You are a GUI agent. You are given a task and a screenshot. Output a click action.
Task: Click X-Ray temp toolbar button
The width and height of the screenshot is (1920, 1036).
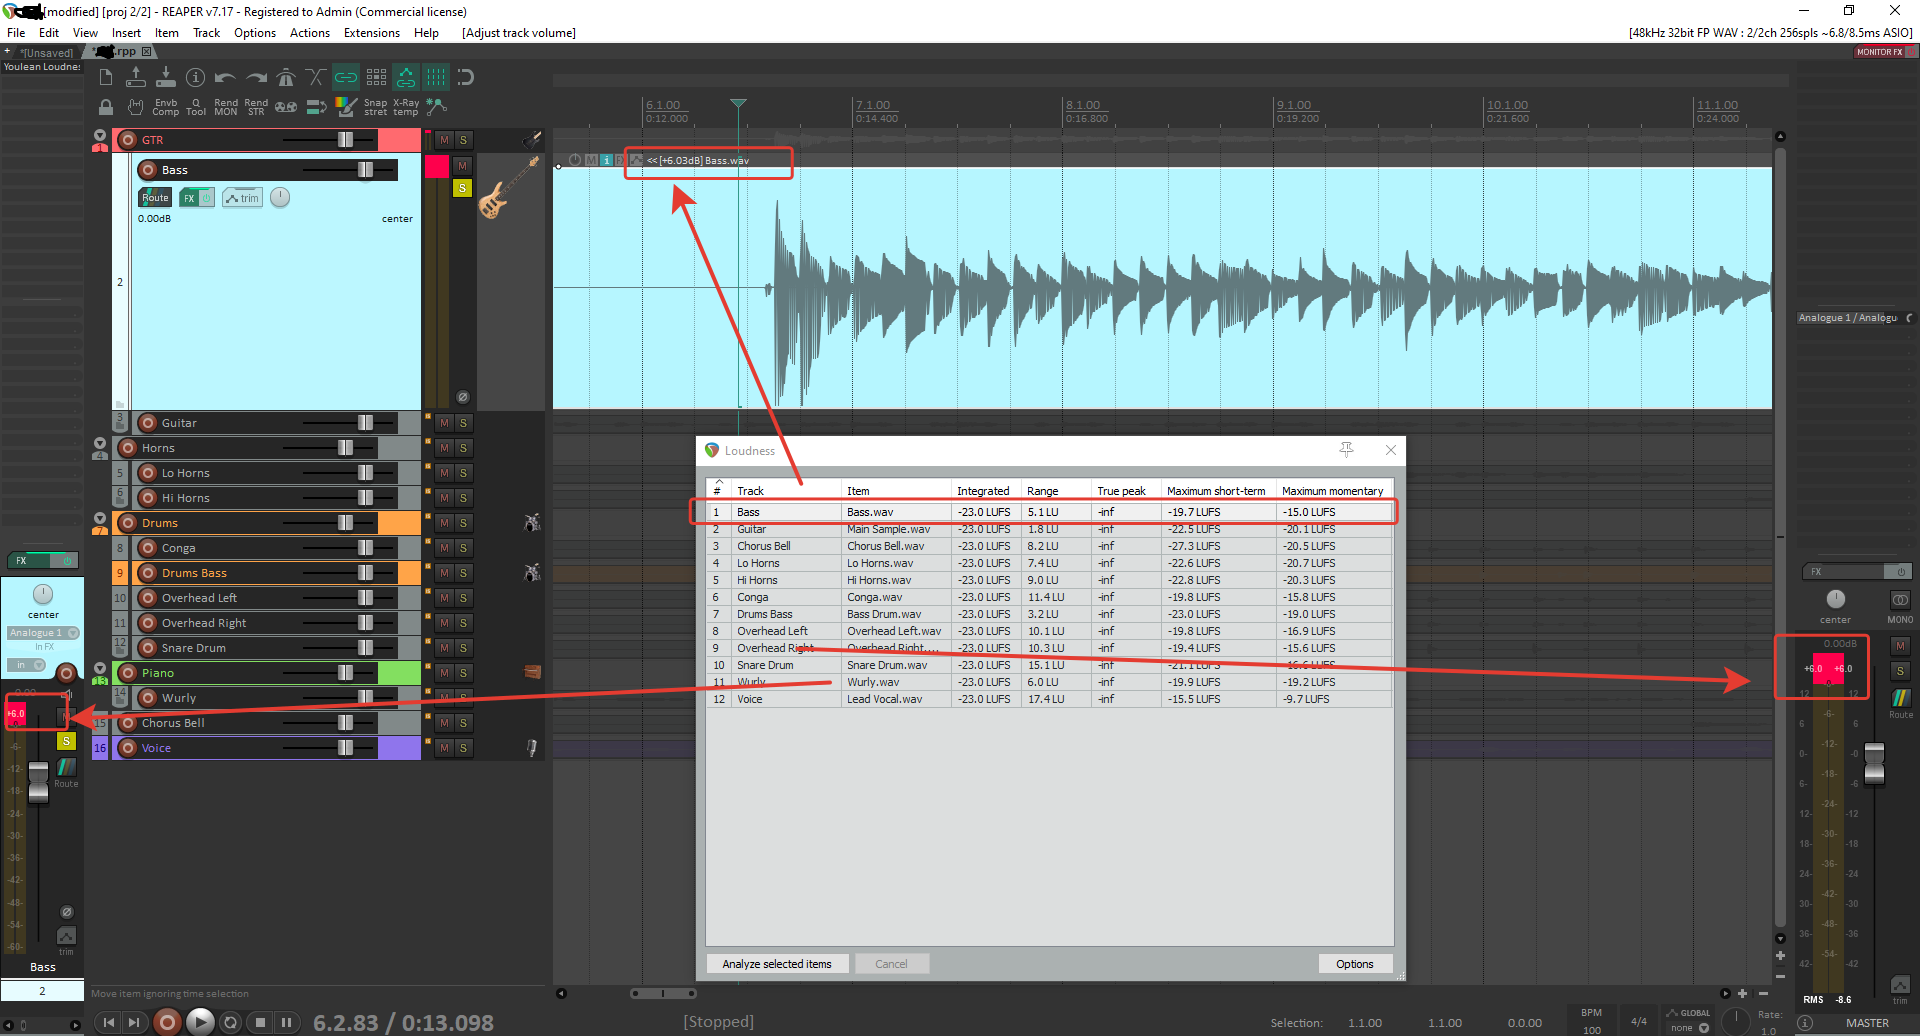pos(406,107)
